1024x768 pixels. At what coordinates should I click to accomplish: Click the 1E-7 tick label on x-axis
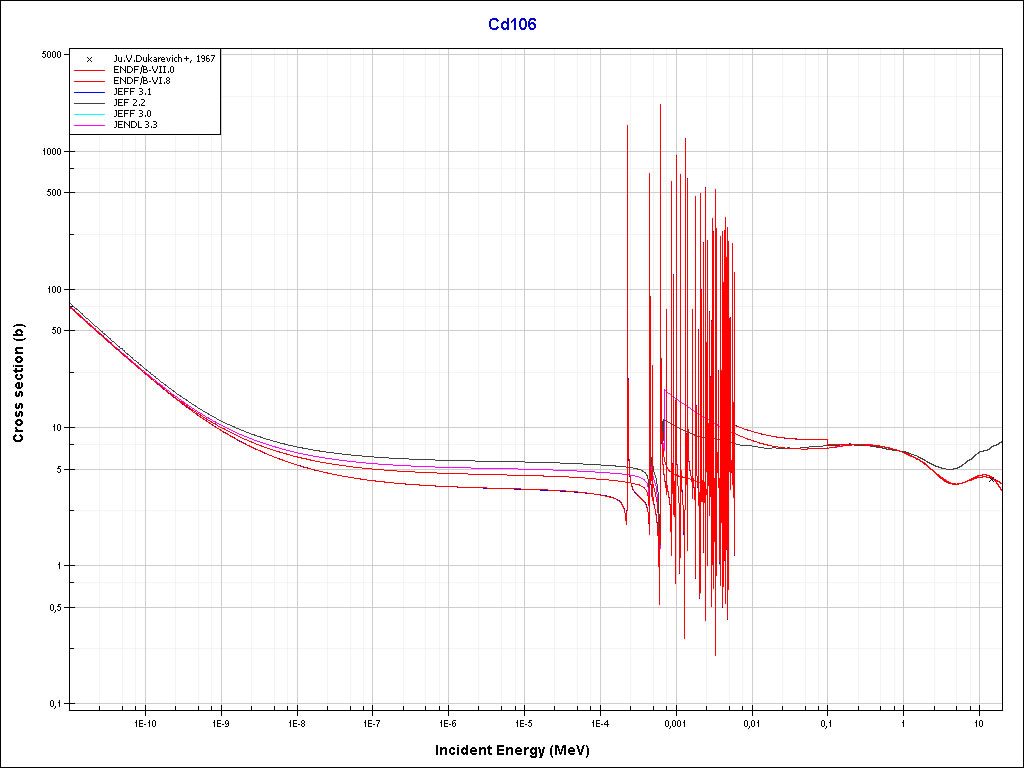(372, 723)
